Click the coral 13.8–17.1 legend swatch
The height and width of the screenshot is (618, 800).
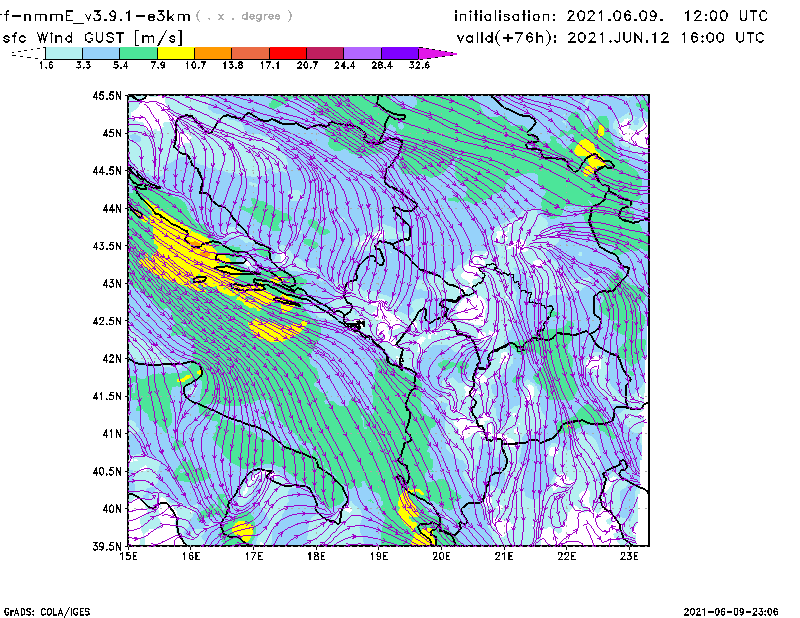pyautogui.click(x=251, y=53)
